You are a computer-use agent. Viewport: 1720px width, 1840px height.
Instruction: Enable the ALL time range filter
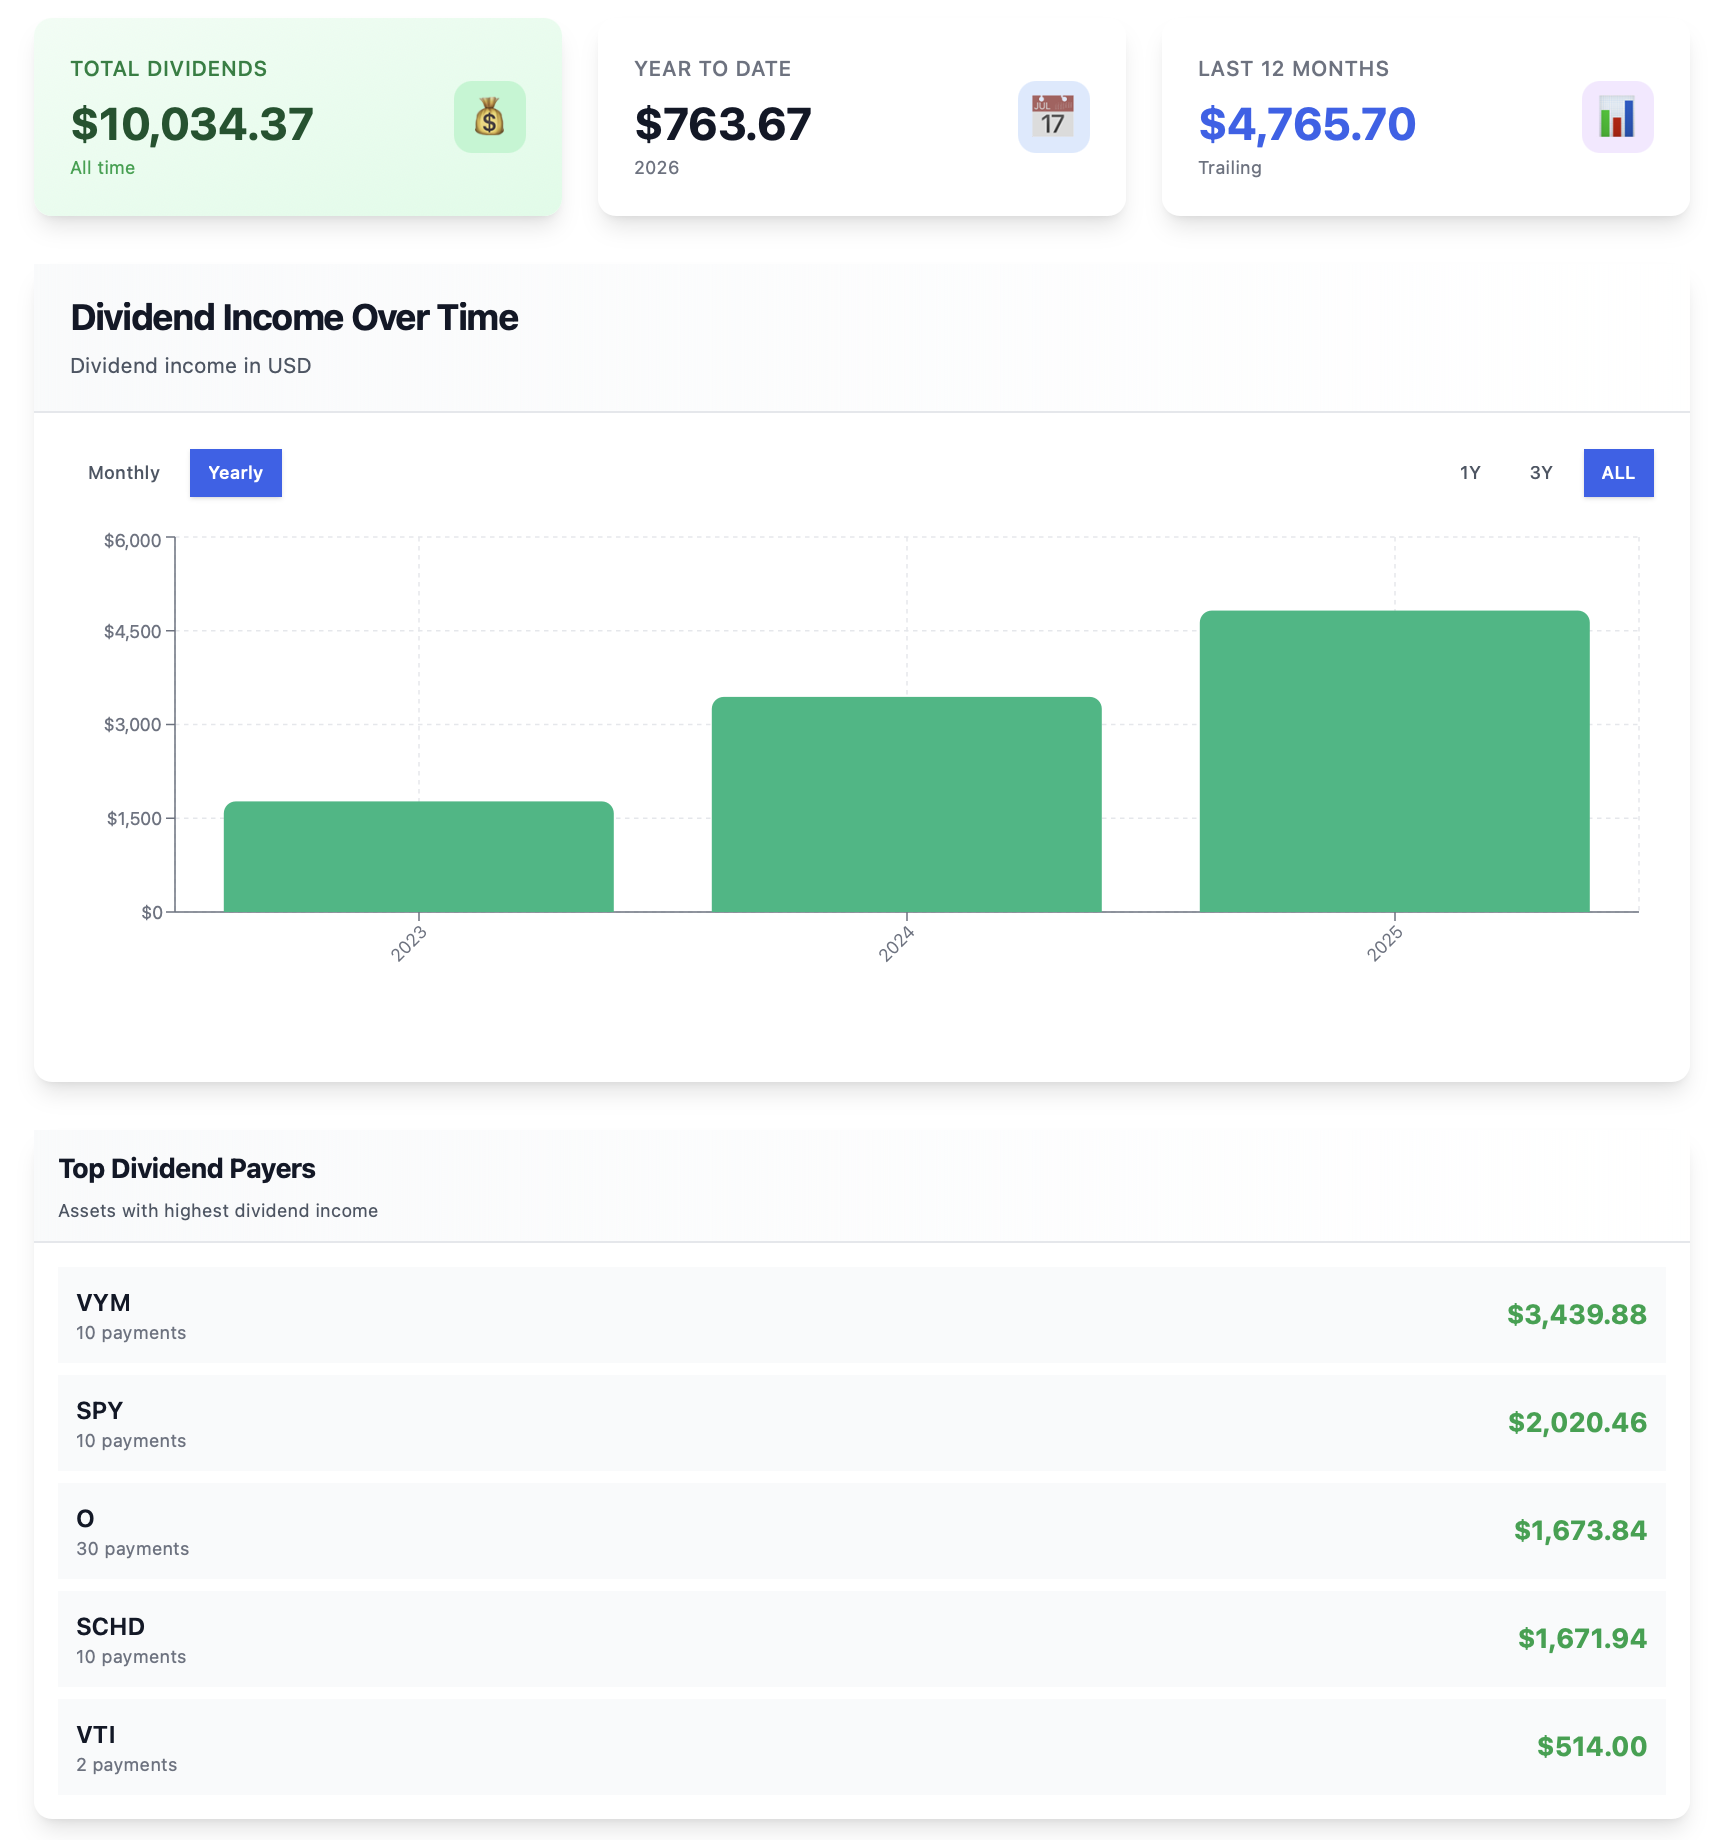point(1618,472)
